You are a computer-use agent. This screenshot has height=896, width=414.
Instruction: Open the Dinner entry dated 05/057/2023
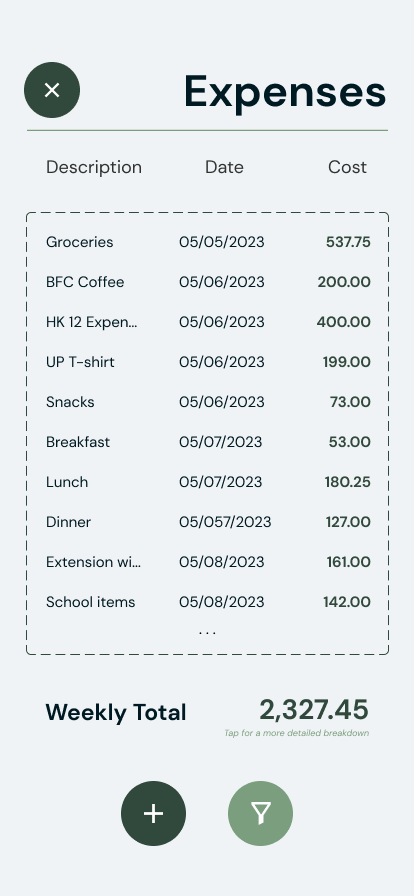pos(208,522)
